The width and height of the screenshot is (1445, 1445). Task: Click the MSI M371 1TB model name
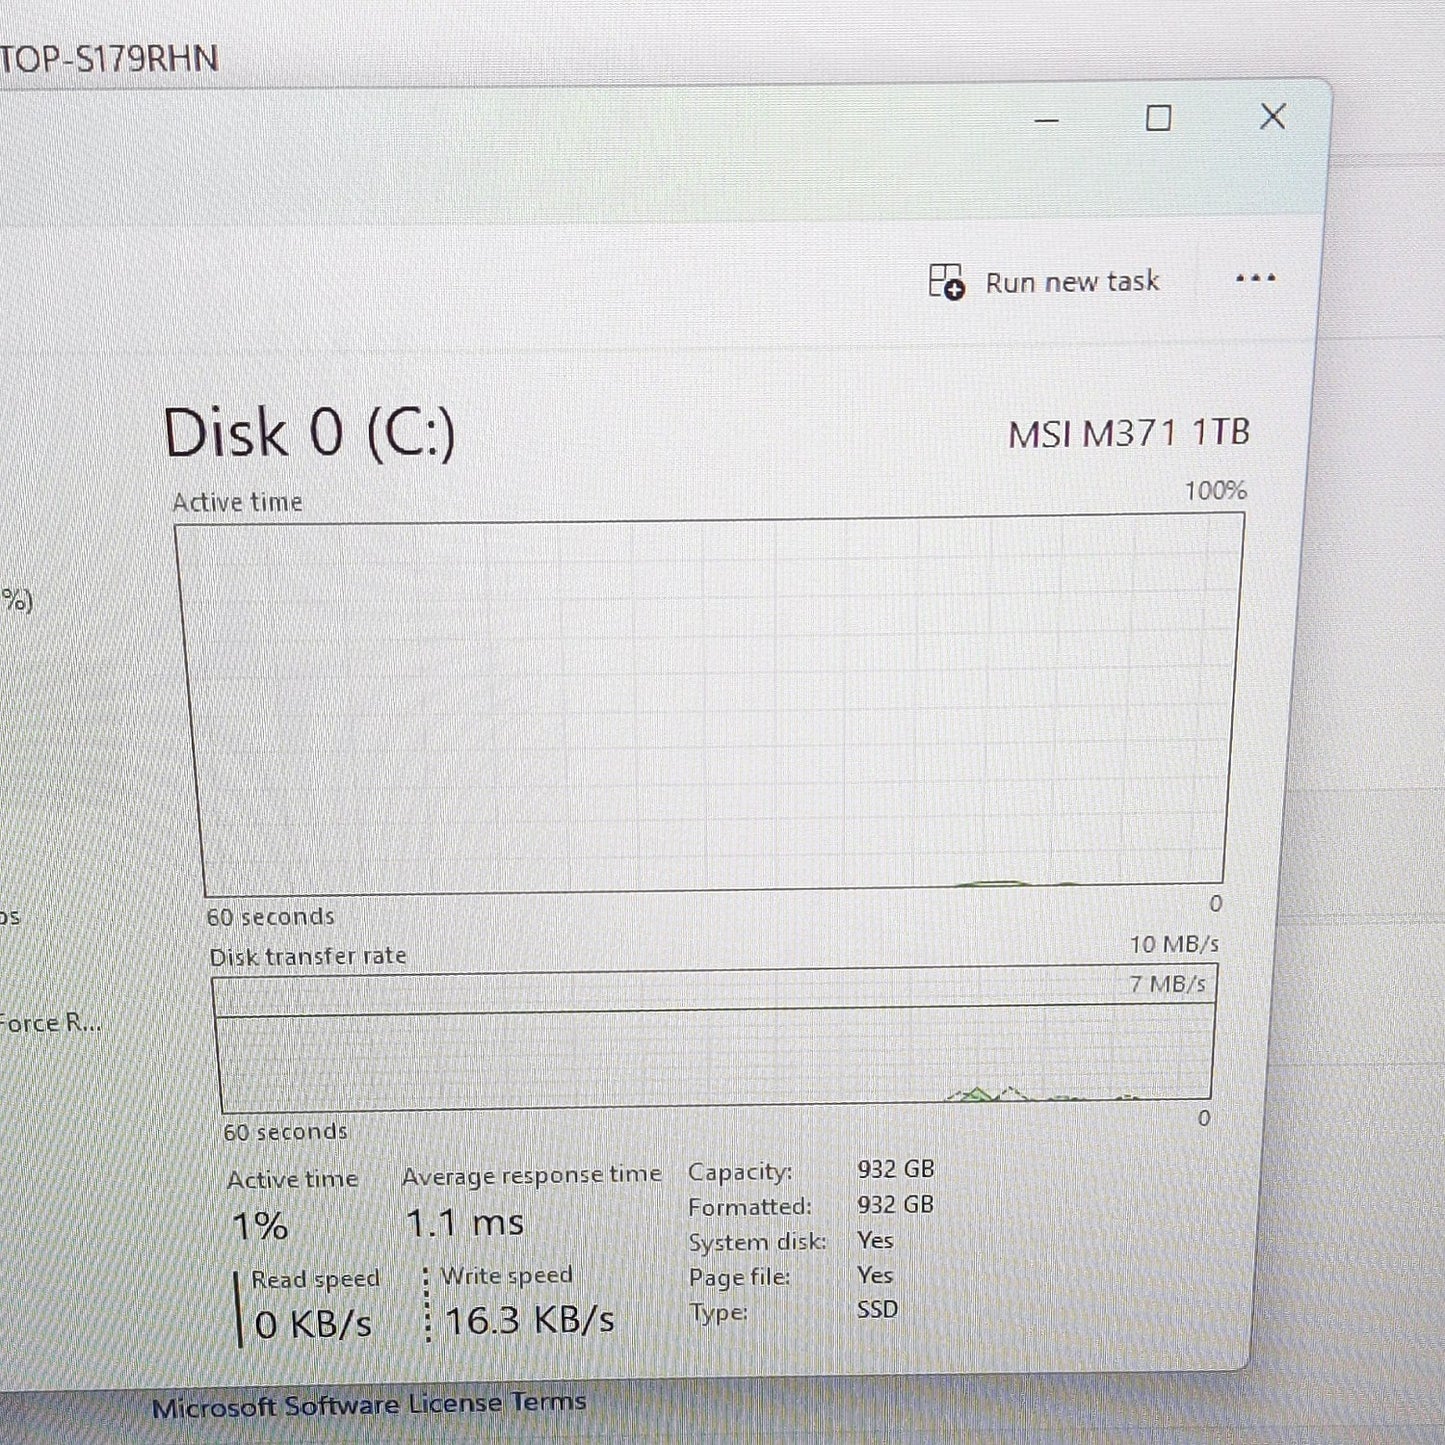[x=1129, y=433]
